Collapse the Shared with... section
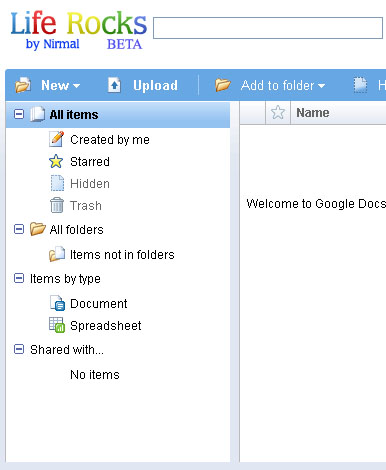This screenshot has height=470, width=386. tap(19, 349)
